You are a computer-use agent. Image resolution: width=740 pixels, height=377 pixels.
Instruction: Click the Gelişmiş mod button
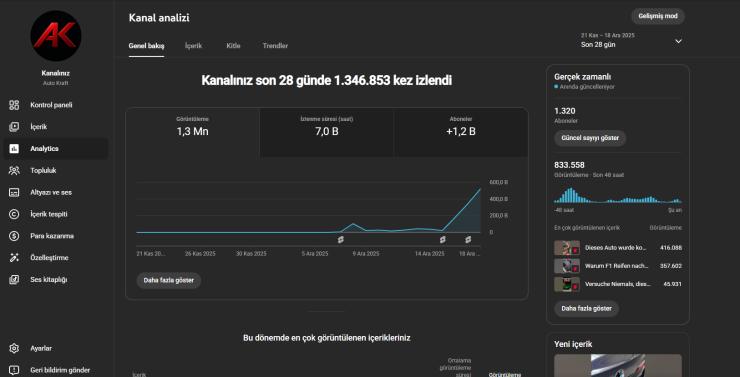point(658,16)
